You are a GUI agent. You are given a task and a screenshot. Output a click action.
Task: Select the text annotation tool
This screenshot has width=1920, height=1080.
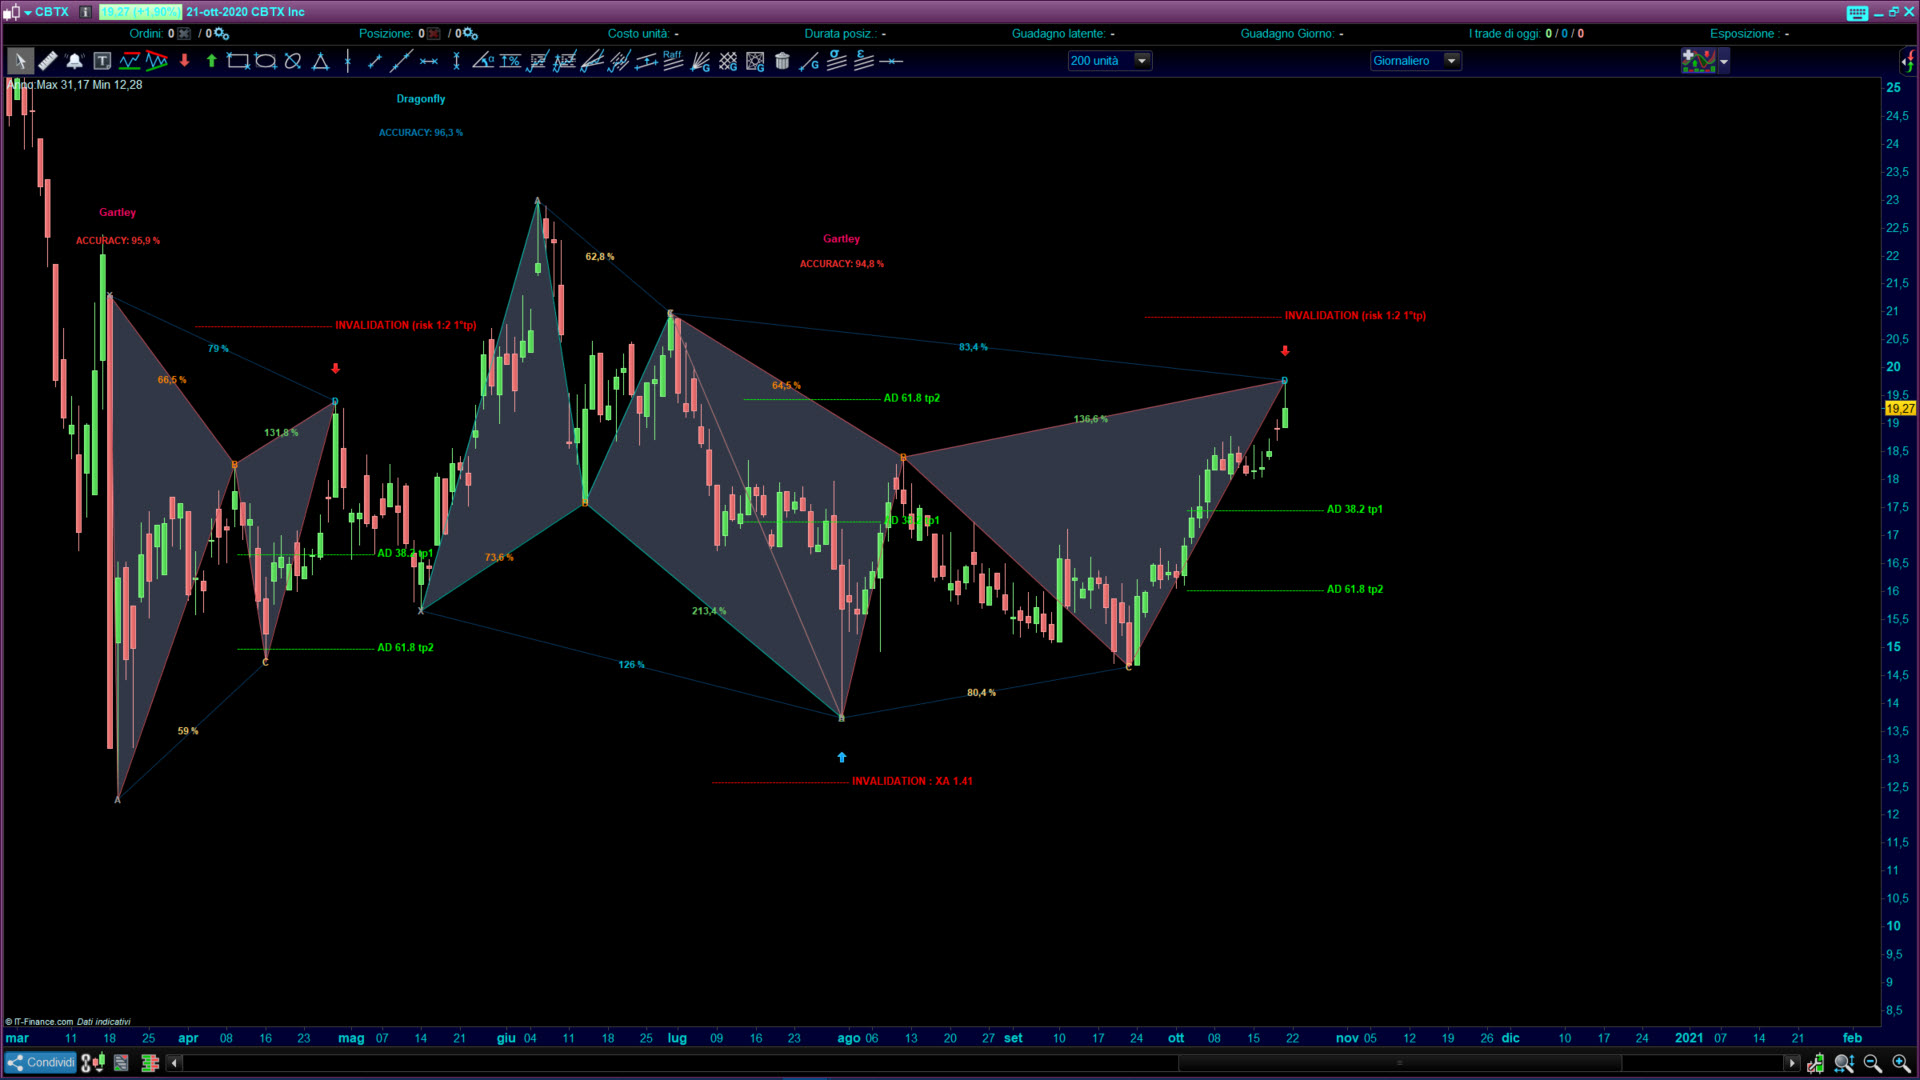[102, 61]
